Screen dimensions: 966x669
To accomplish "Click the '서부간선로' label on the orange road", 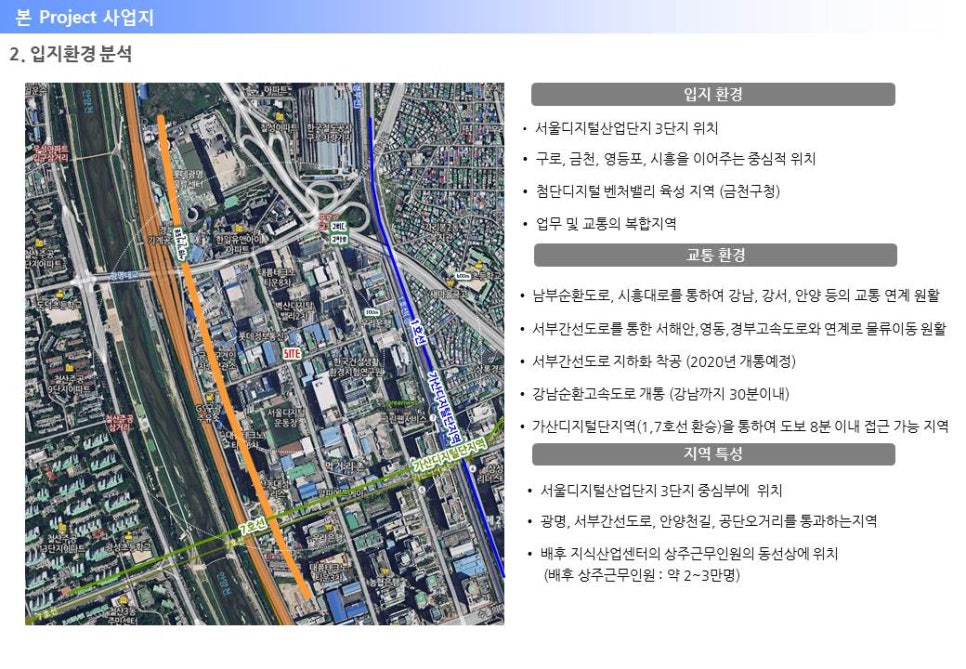I will click(179, 243).
